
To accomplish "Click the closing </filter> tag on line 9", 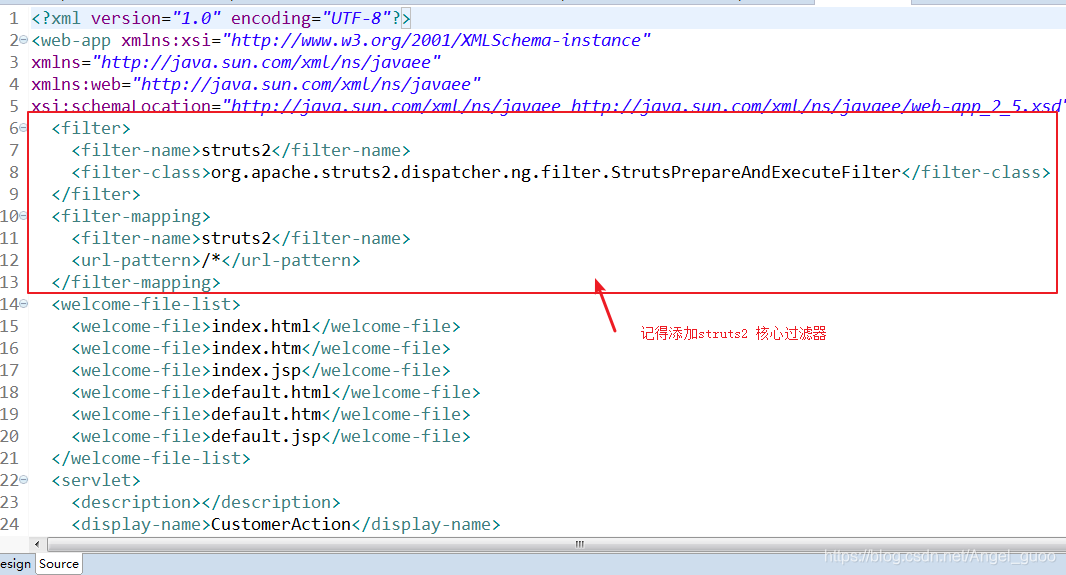I will coord(96,194).
